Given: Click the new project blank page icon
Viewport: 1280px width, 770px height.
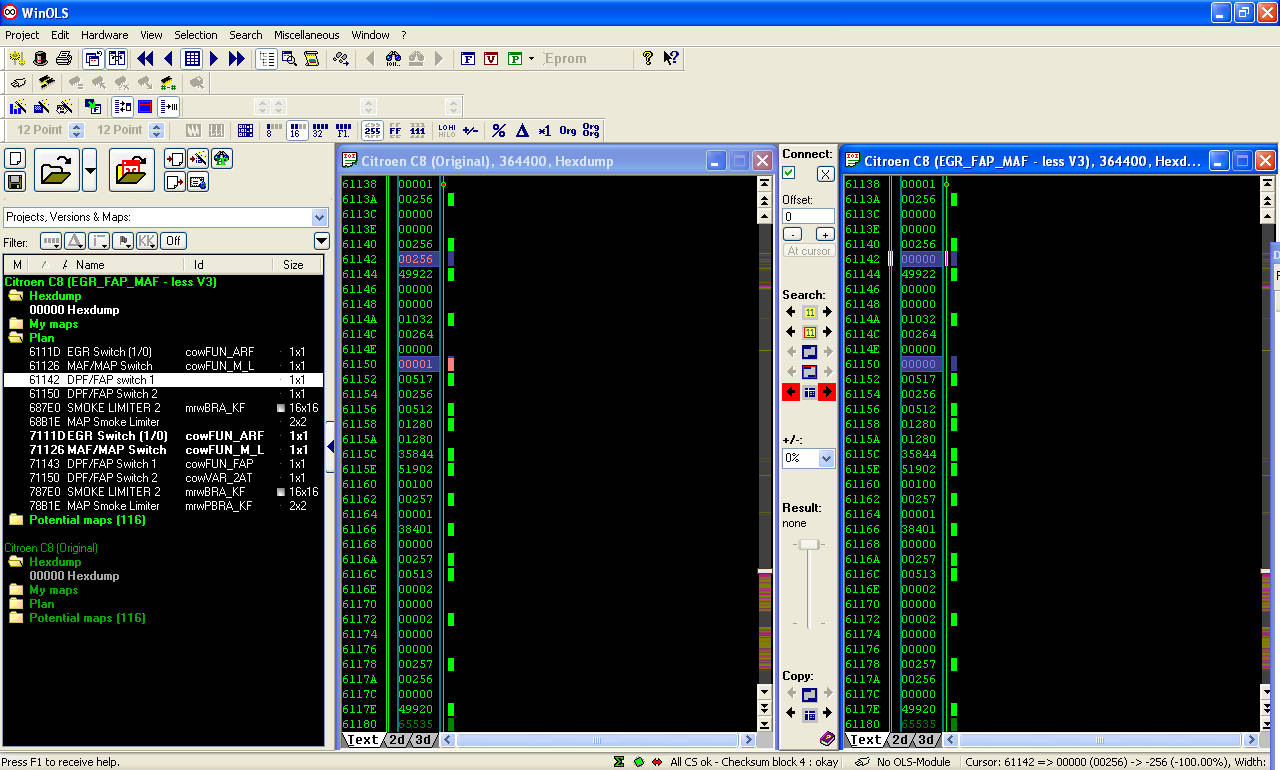Looking at the screenshot, I should [x=15, y=159].
